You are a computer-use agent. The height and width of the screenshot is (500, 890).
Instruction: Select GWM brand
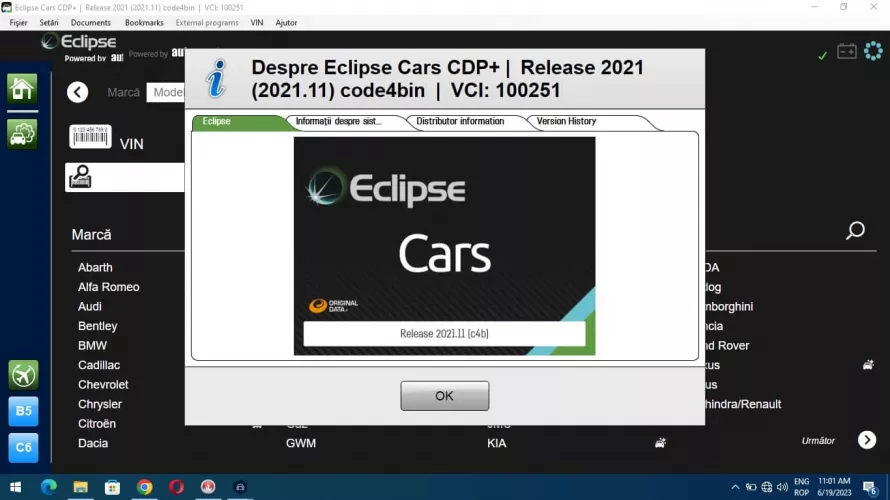pos(301,443)
